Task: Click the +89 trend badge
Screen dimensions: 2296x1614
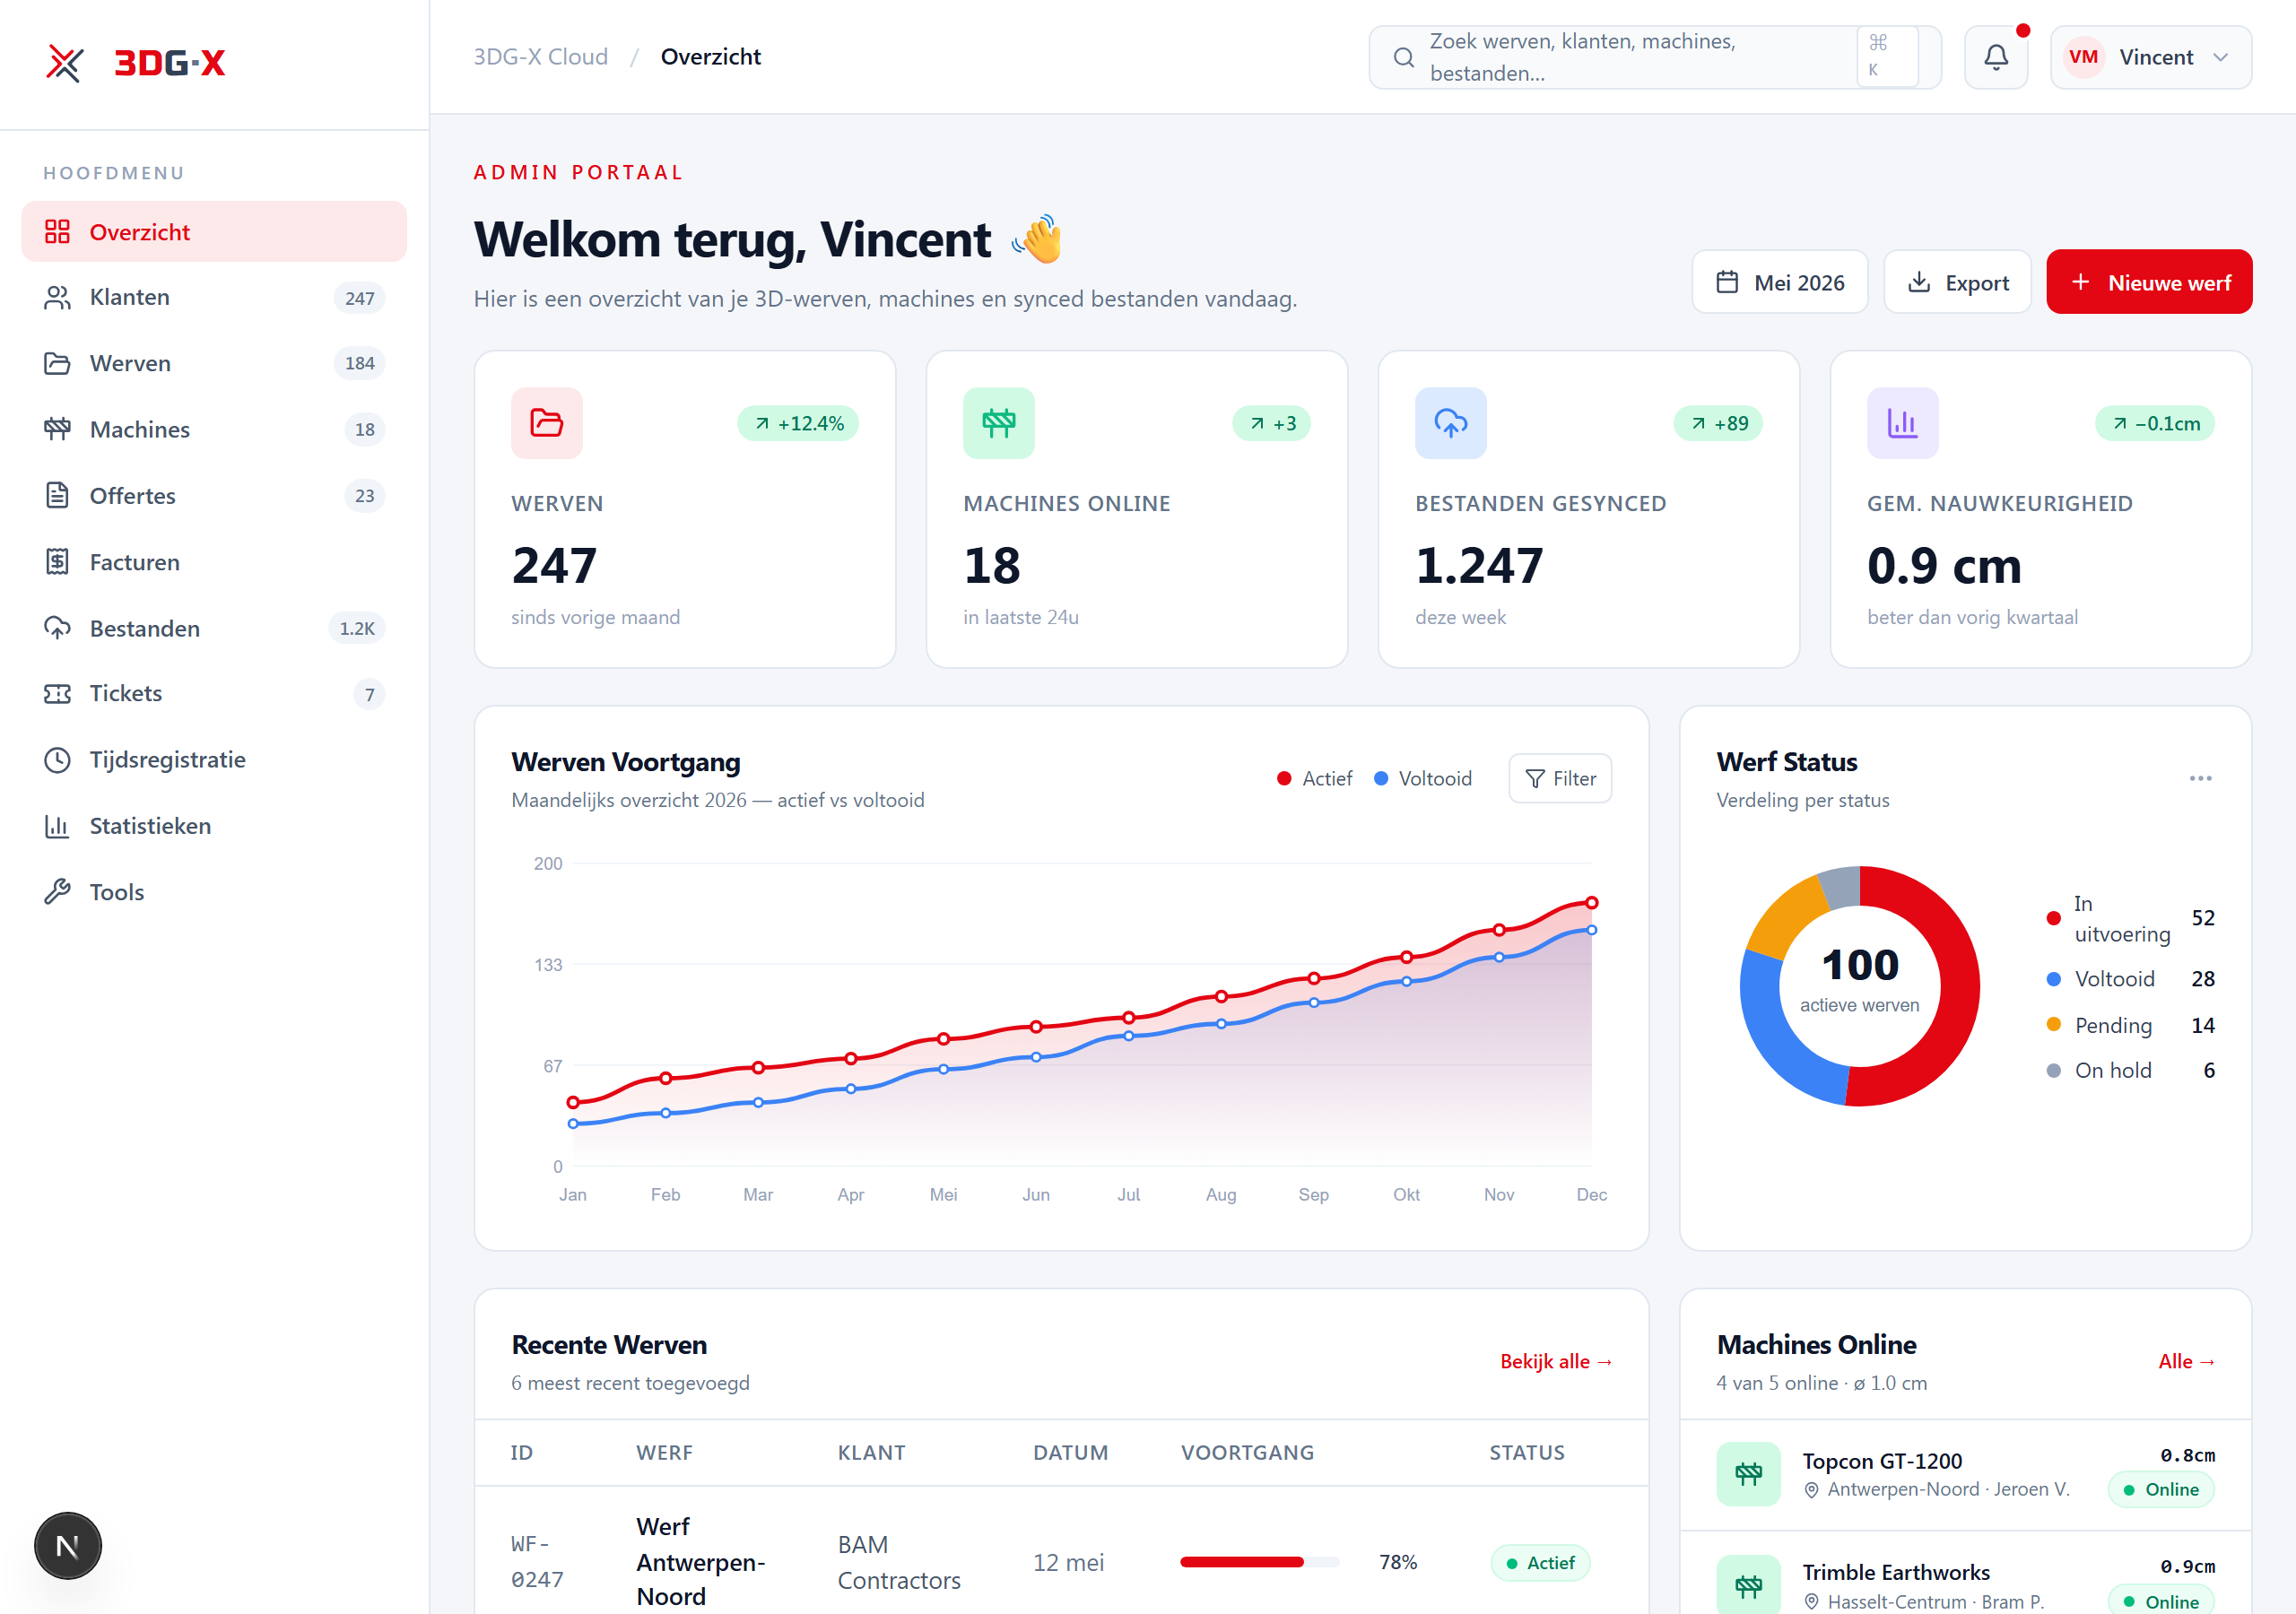Action: coord(1718,423)
